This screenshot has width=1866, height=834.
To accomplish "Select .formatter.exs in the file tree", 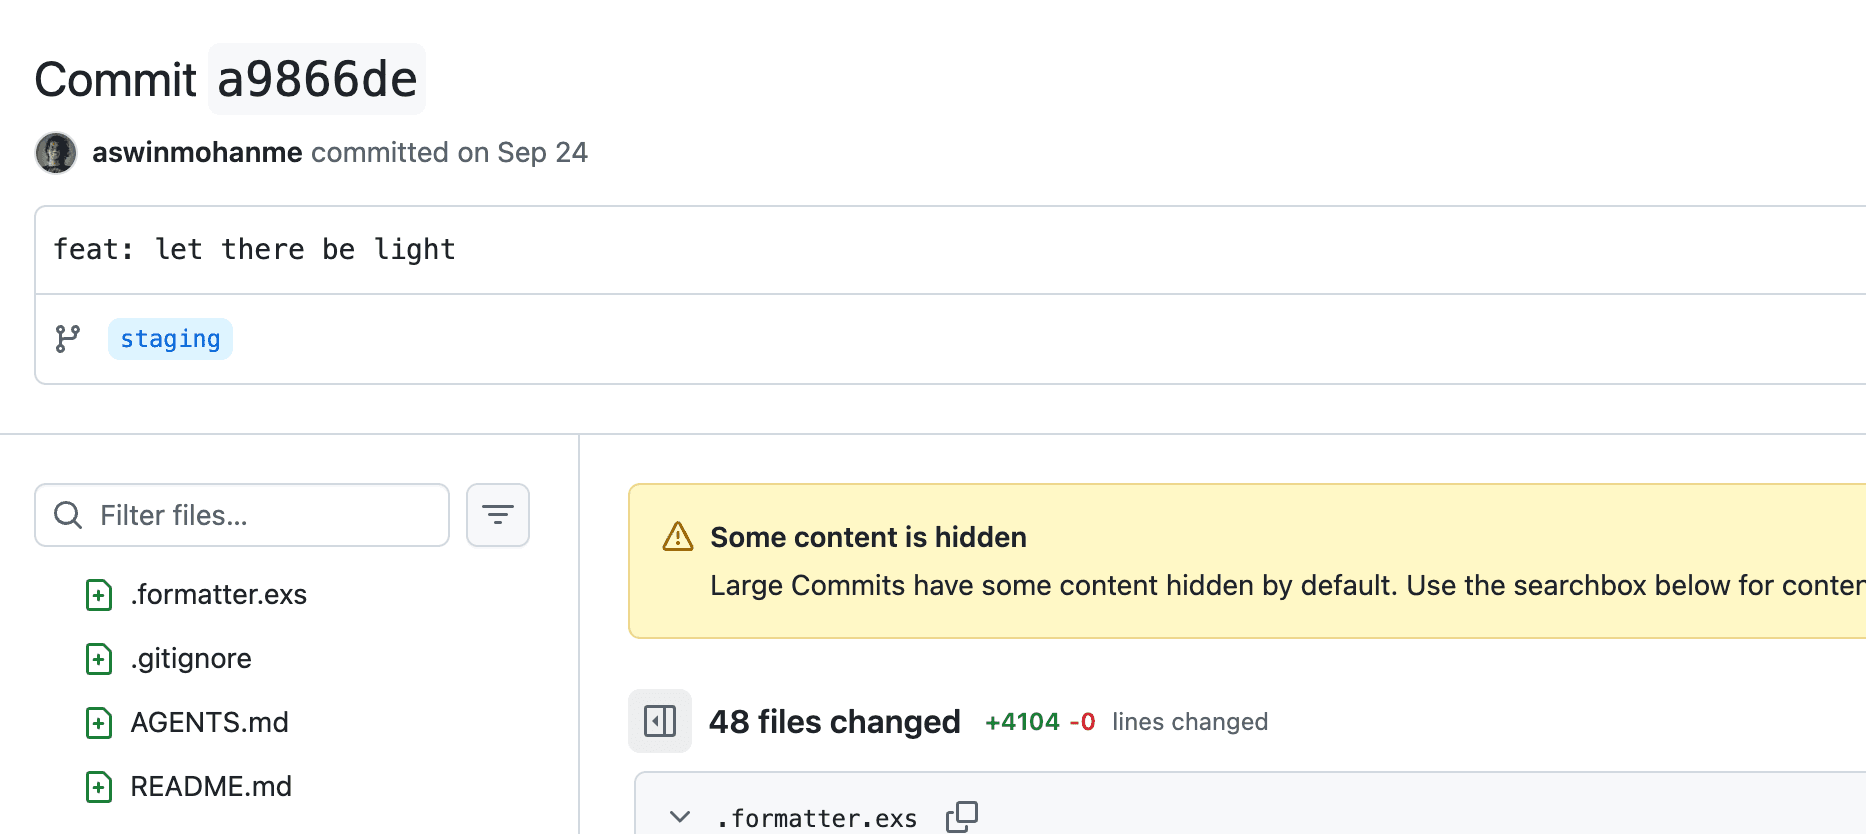I will (219, 595).
